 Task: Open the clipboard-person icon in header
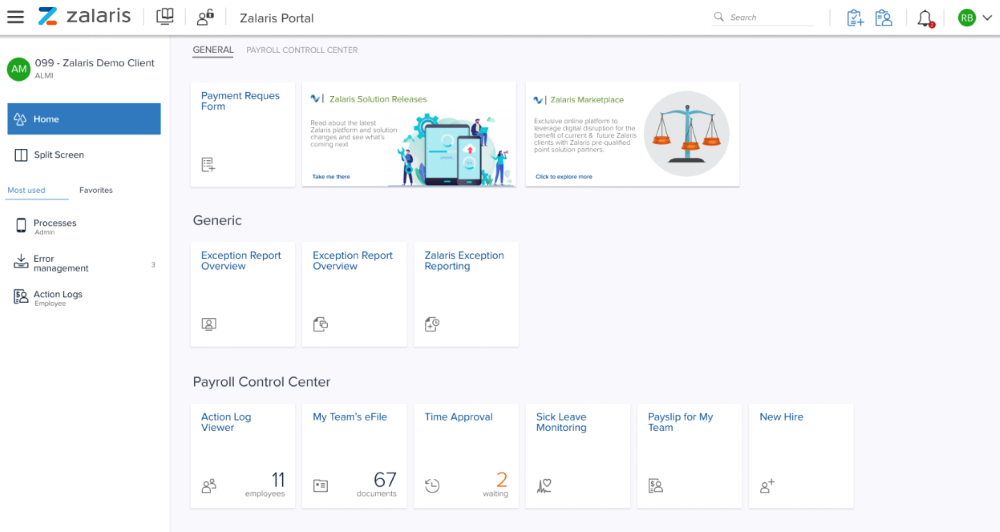883,18
